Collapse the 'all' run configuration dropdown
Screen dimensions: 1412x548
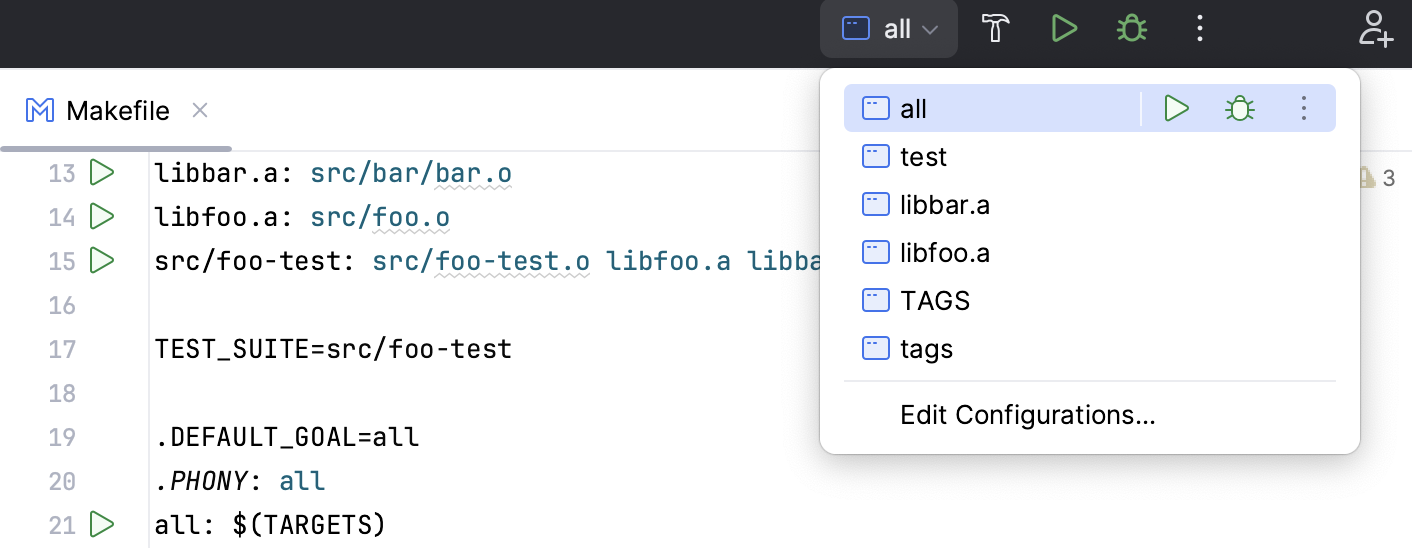[889, 29]
